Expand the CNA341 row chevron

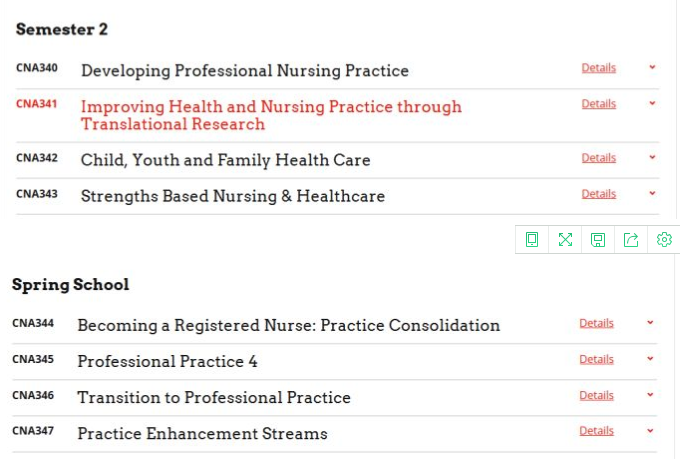pos(652,104)
